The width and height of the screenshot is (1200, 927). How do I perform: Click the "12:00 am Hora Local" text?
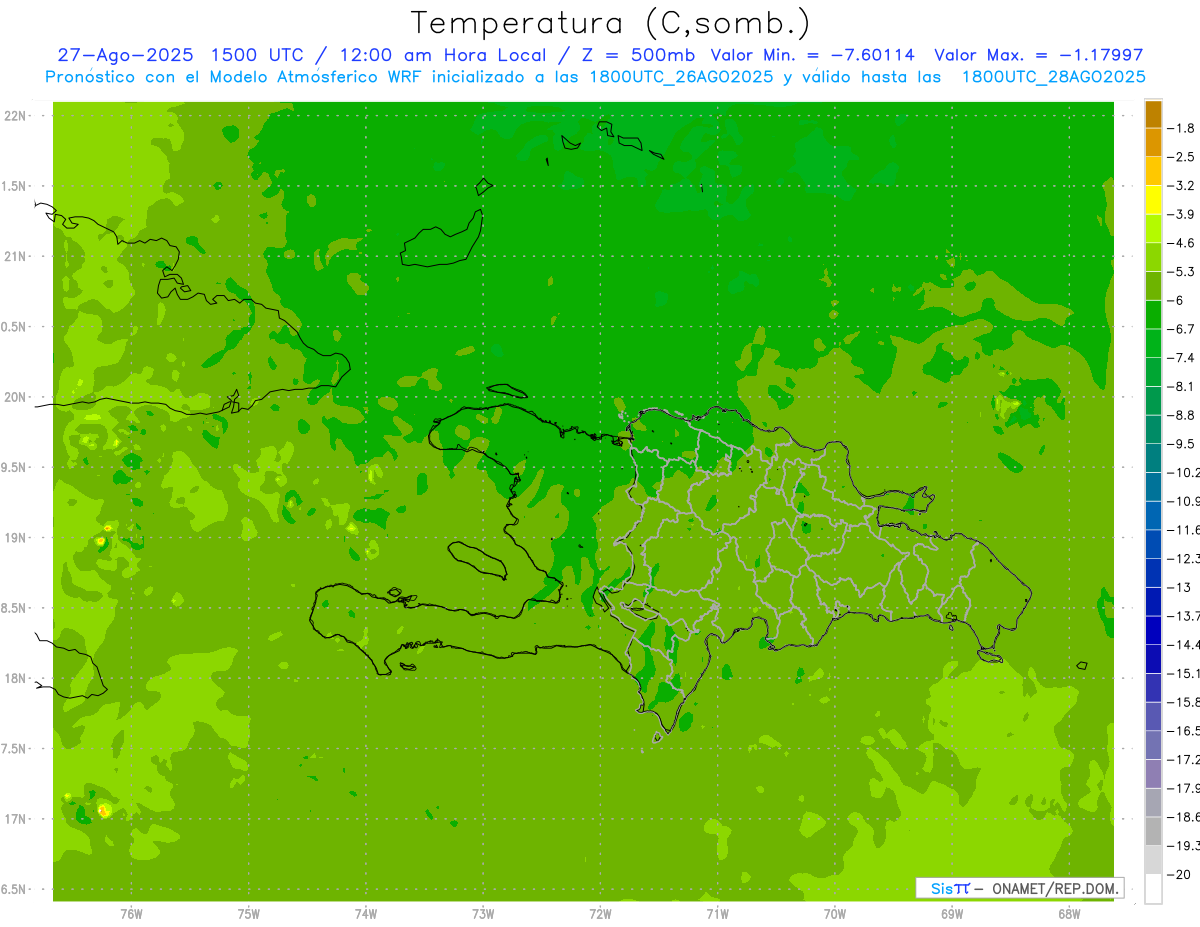click(442, 55)
